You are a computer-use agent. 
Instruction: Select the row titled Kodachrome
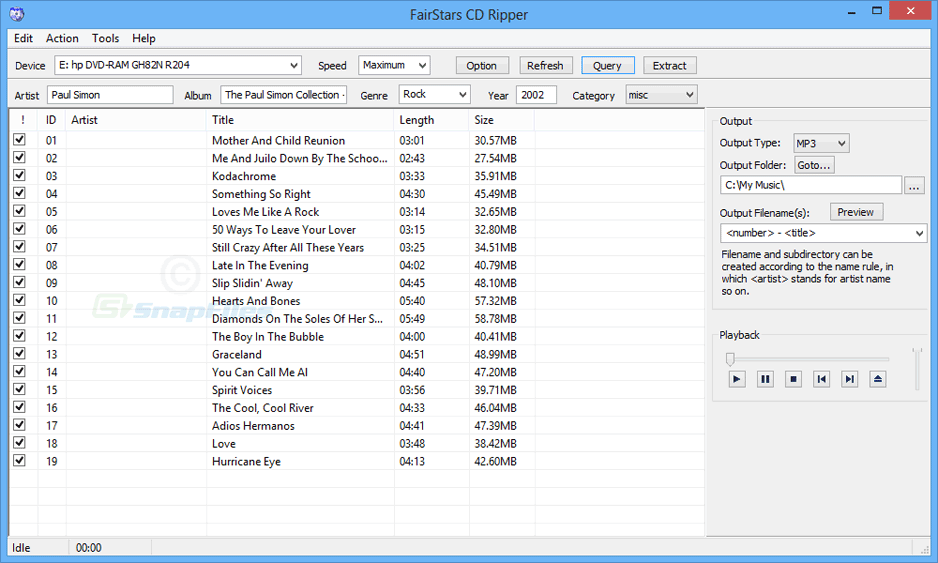(x=243, y=176)
